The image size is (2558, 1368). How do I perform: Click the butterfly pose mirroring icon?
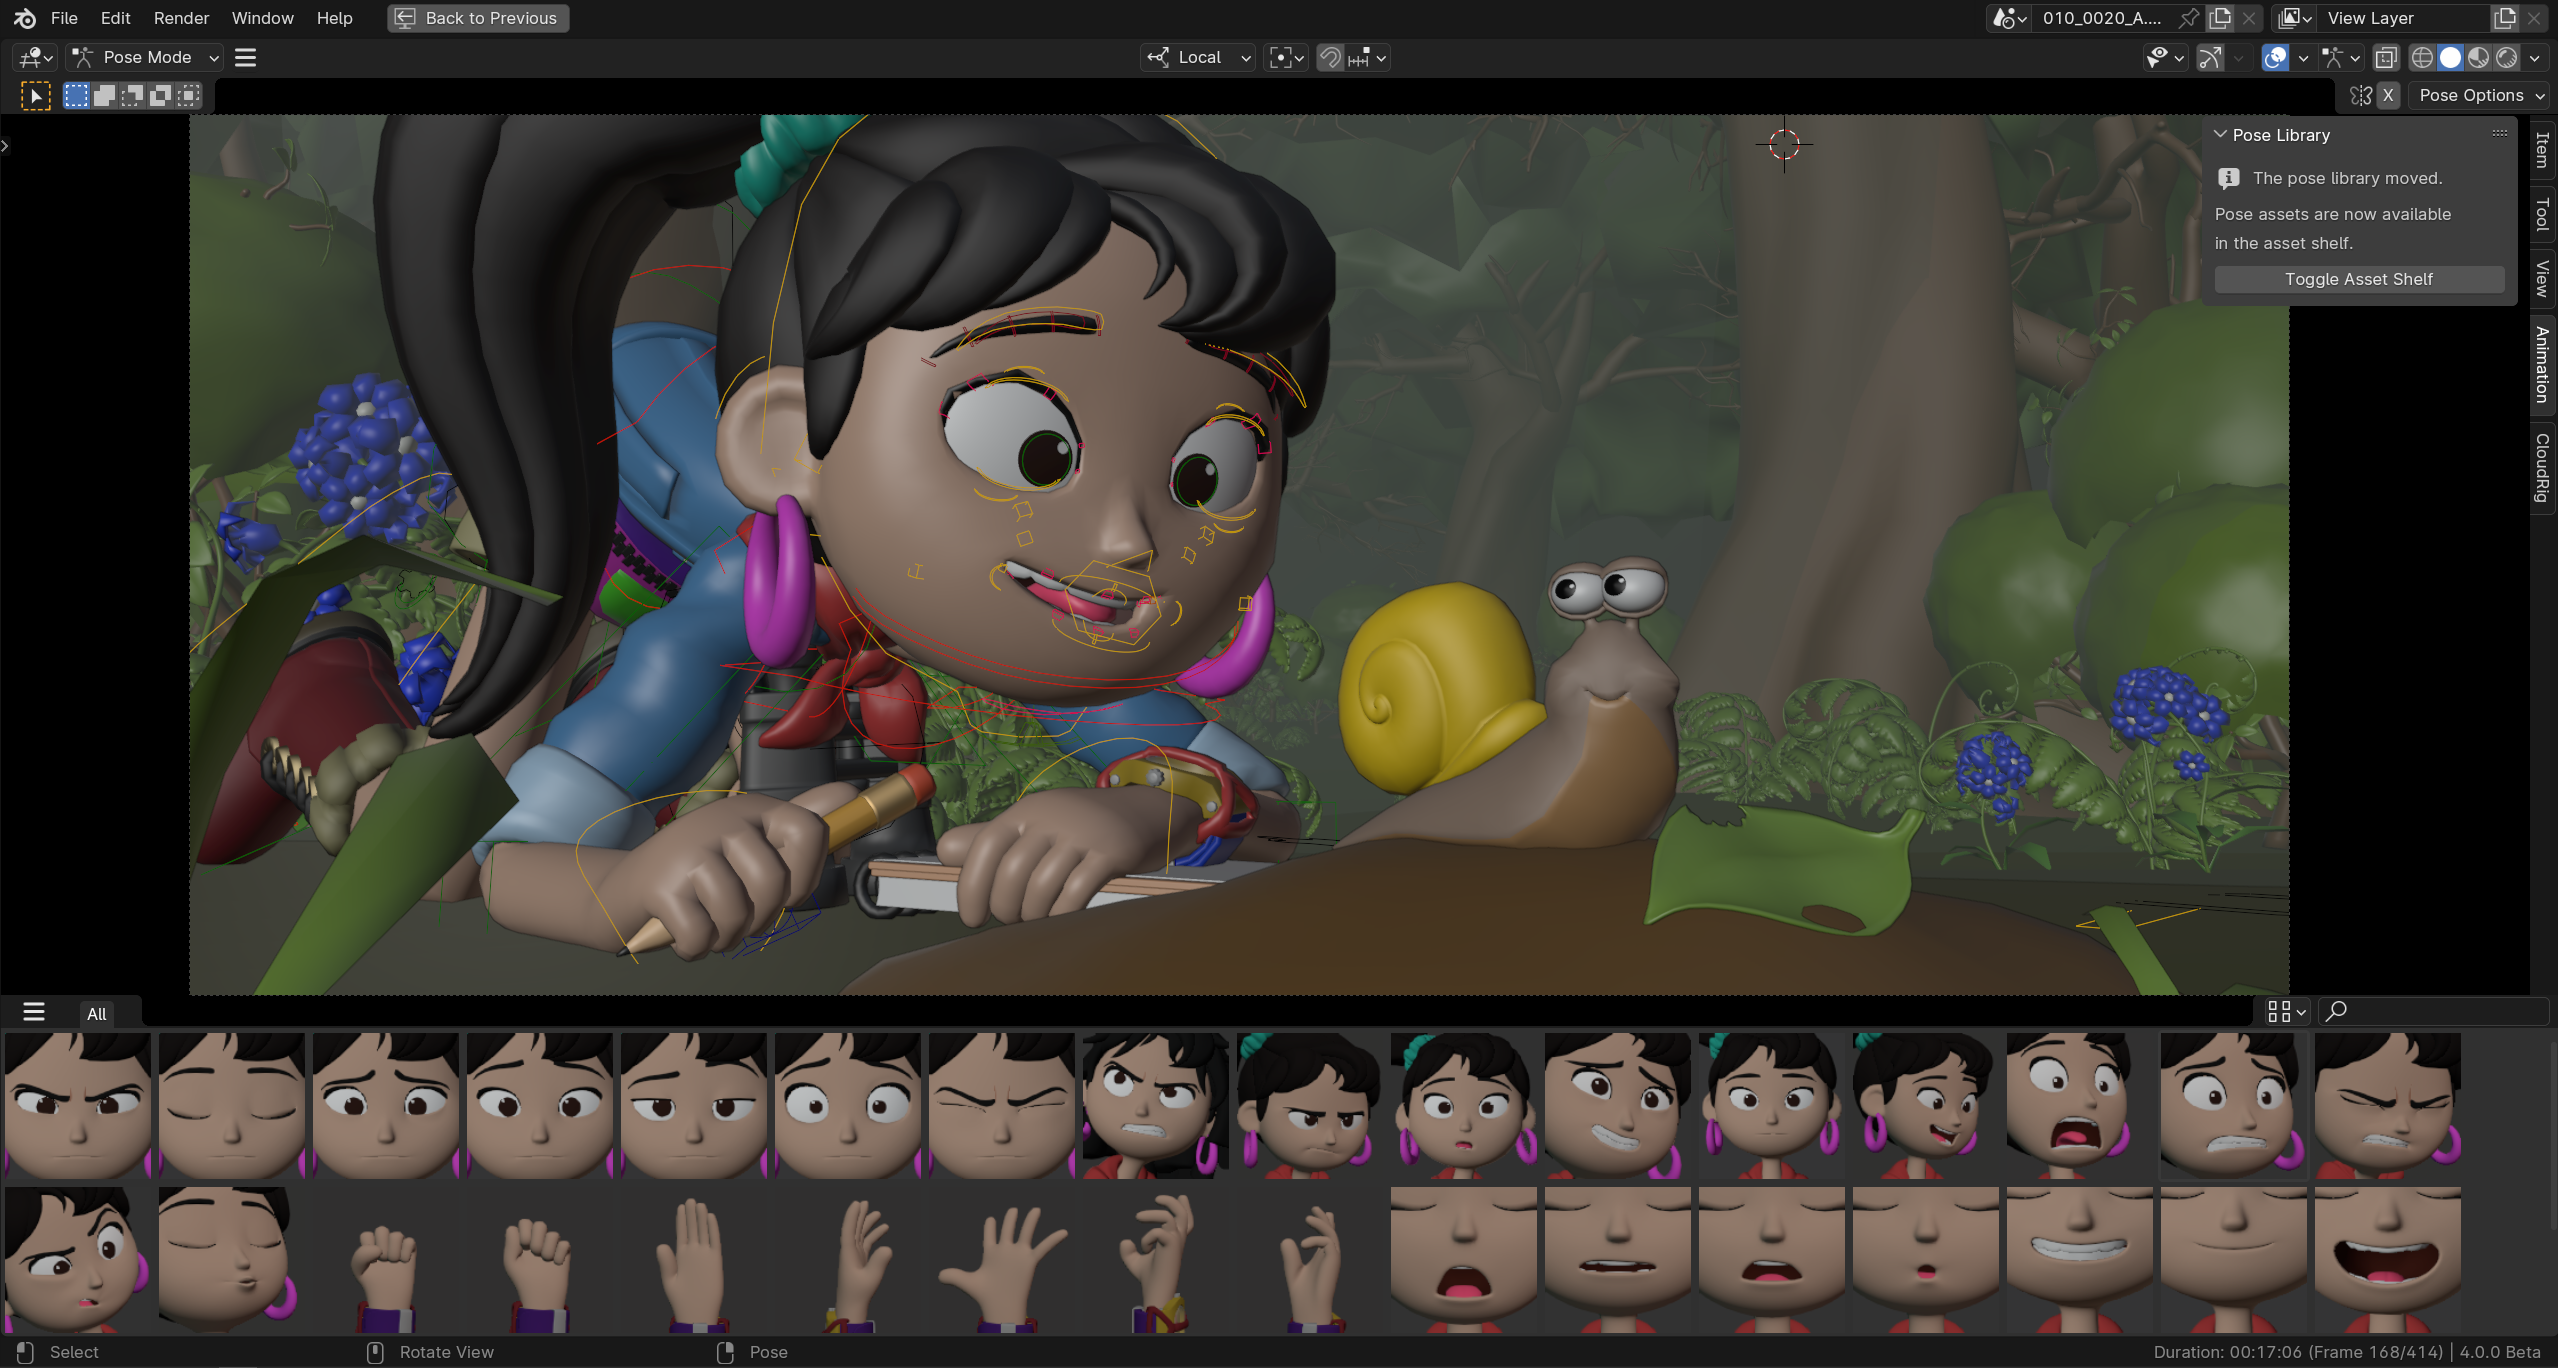tap(2361, 95)
